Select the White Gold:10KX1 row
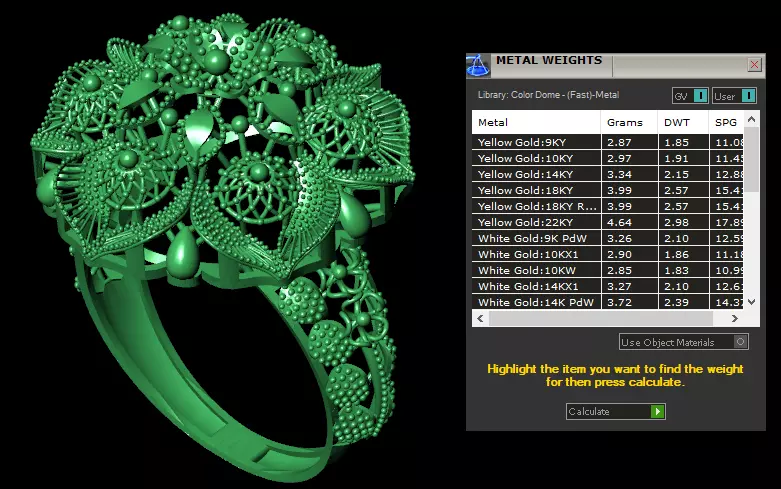This screenshot has height=489, width=781. coord(608,254)
